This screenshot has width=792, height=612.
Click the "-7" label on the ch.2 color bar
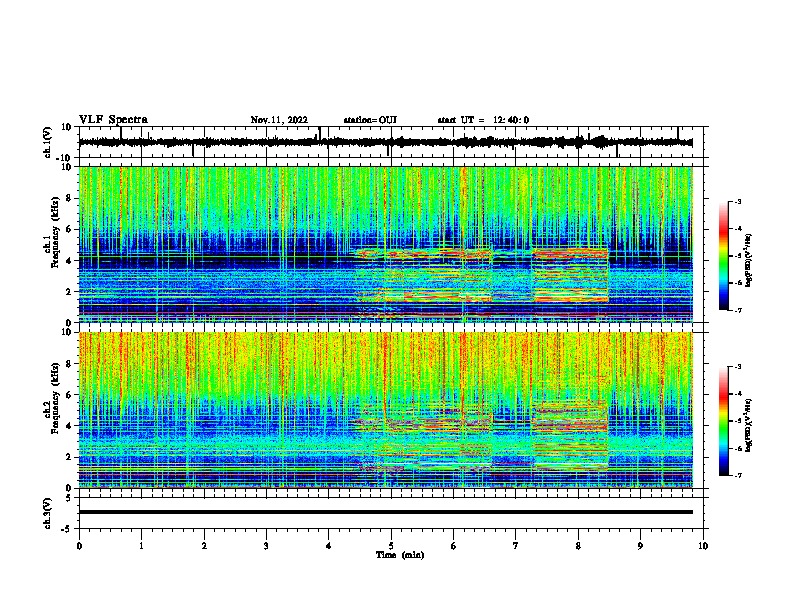(737, 475)
